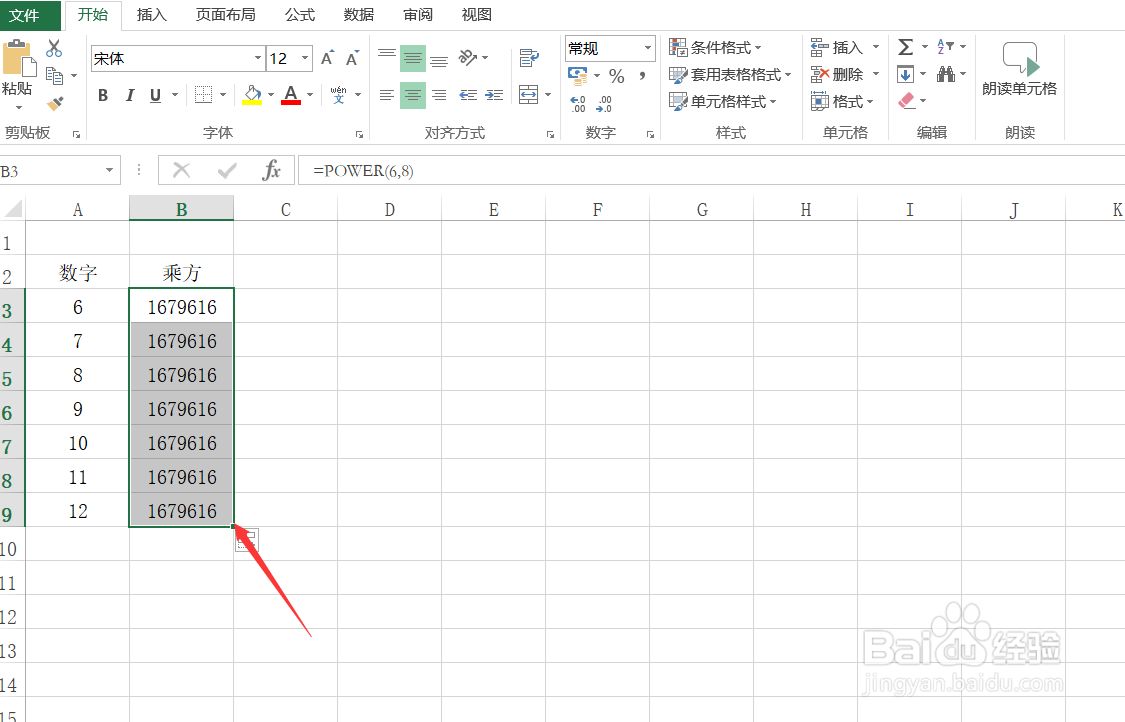Image resolution: width=1125 pixels, height=722 pixels.
Task: Click the 单元格样式 button
Action: (x=723, y=101)
